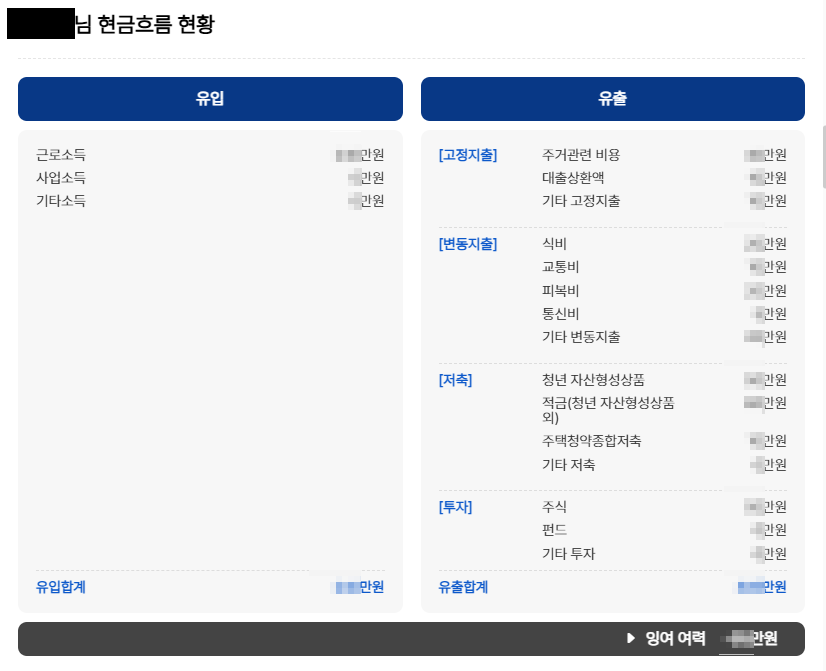Select the 주택청약종합저축 row
Screen dimensions: 826x671
[664, 441]
